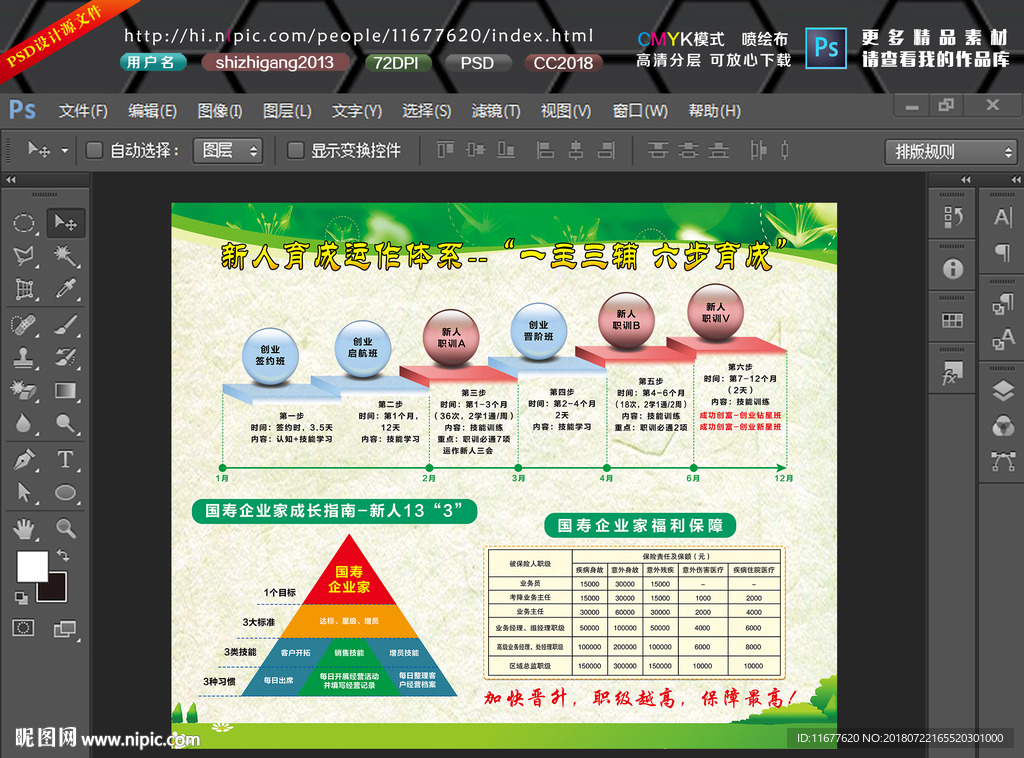Open the 文件(F) menu
This screenshot has width=1024, height=758.
[83, 111]
